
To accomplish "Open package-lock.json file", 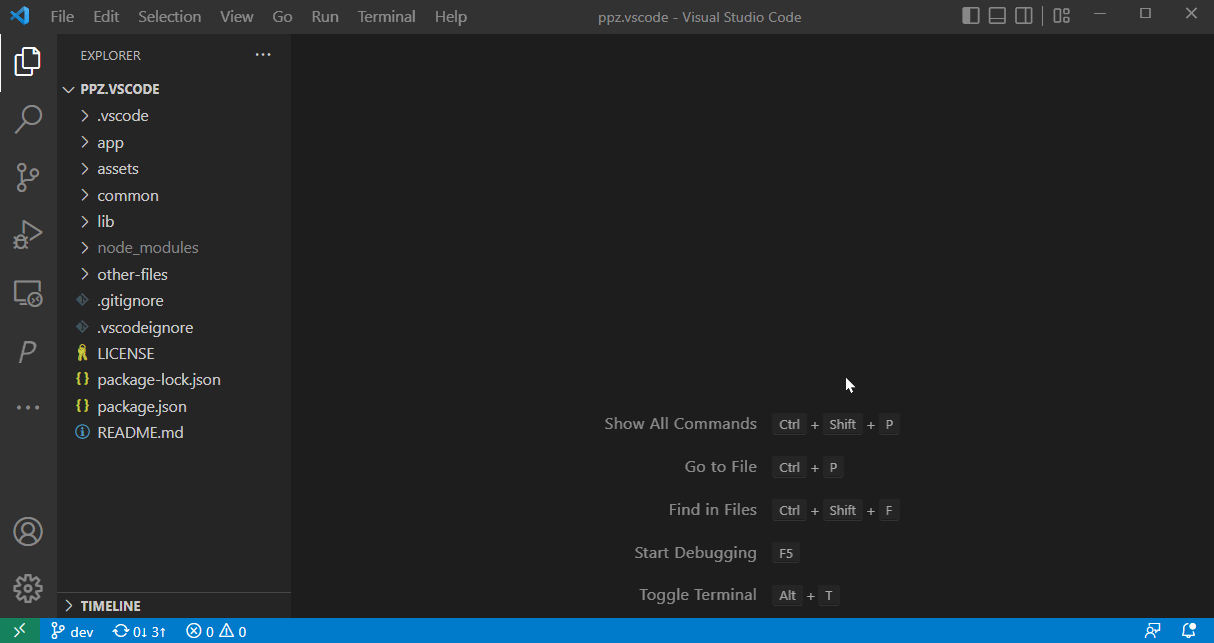I will 174,380.
